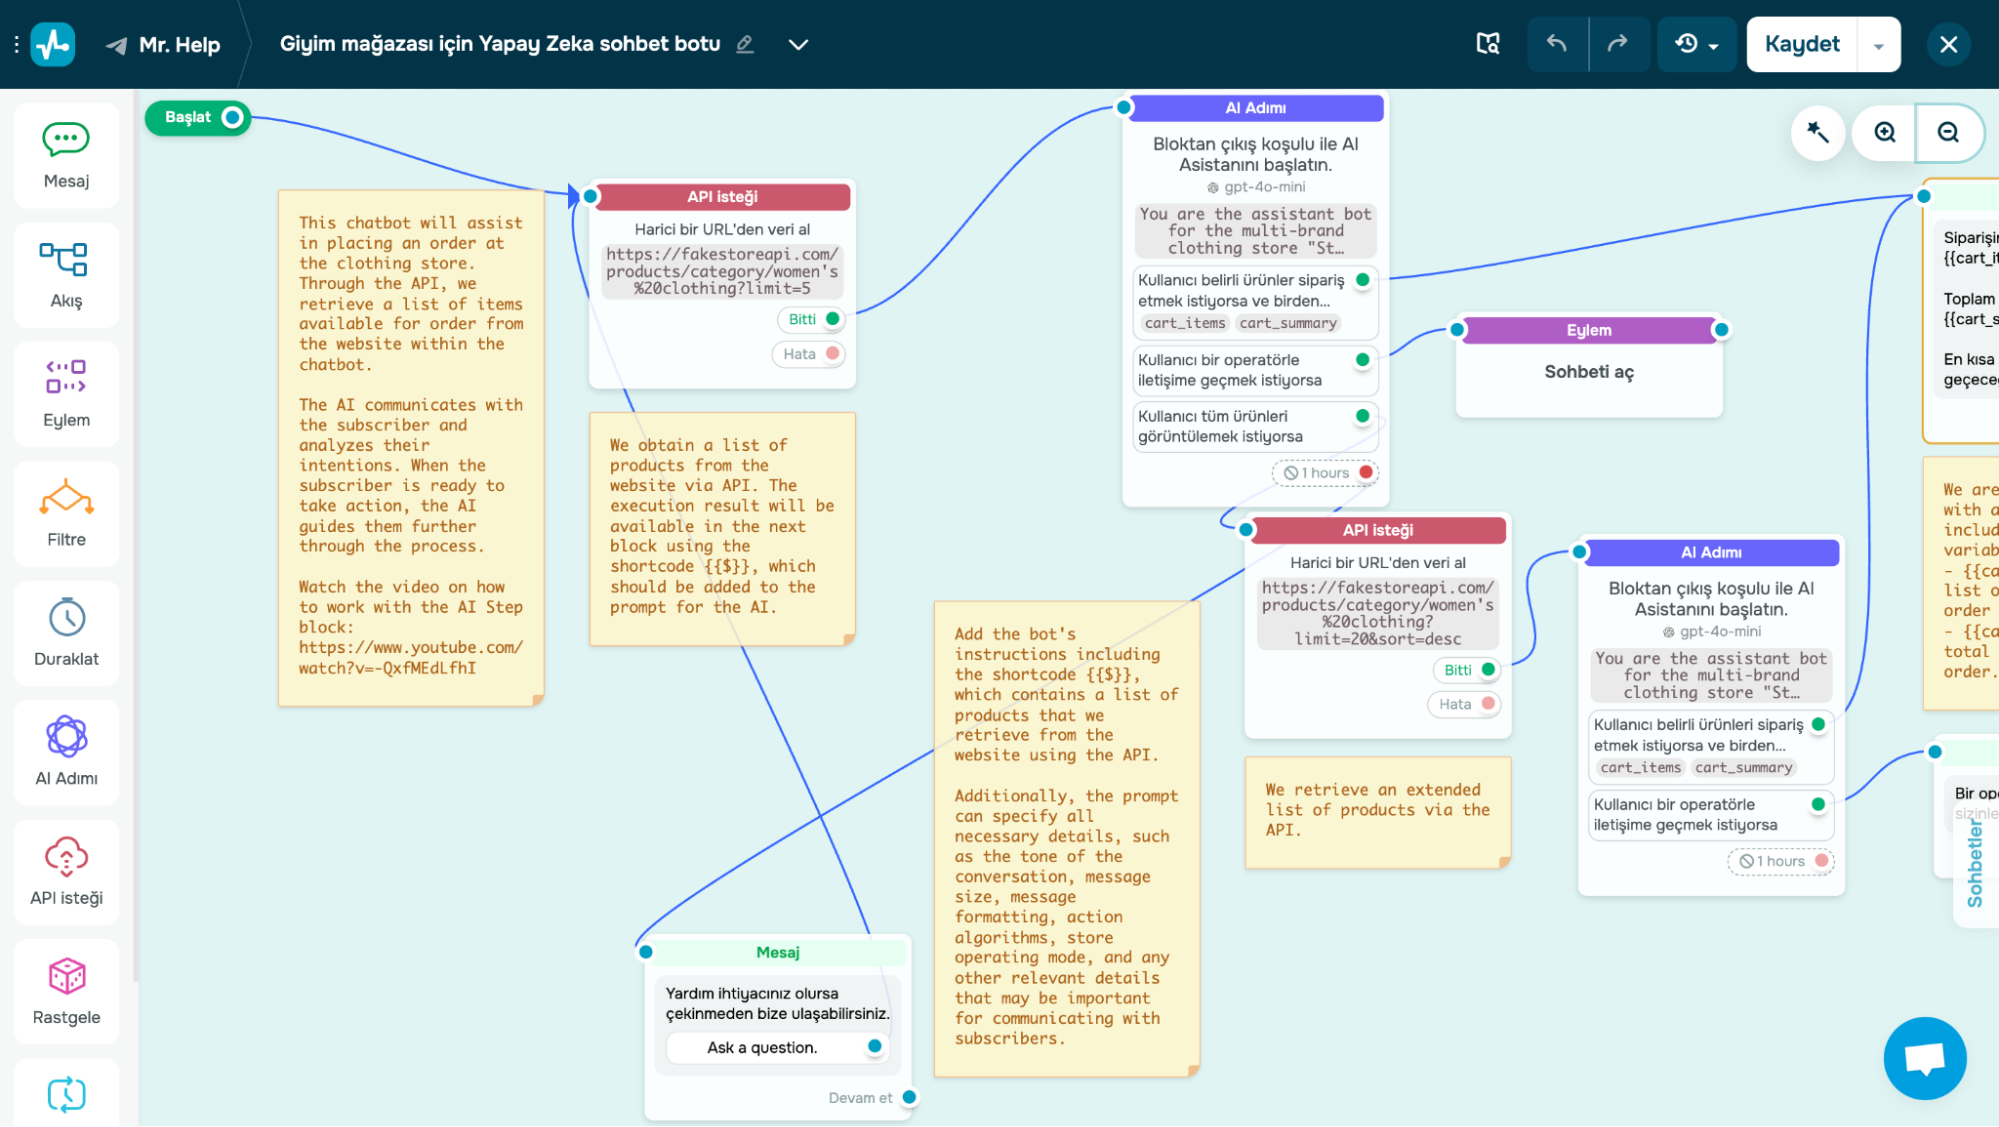Click the auto-arrange wand icon

(x=1817, y=133)
